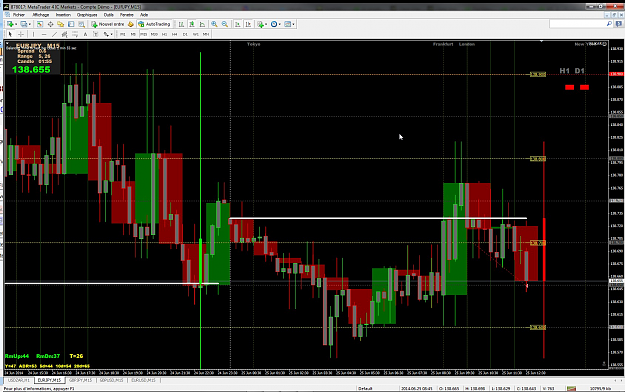Select the Horizontal Line tool

click(x=44, y=34)
